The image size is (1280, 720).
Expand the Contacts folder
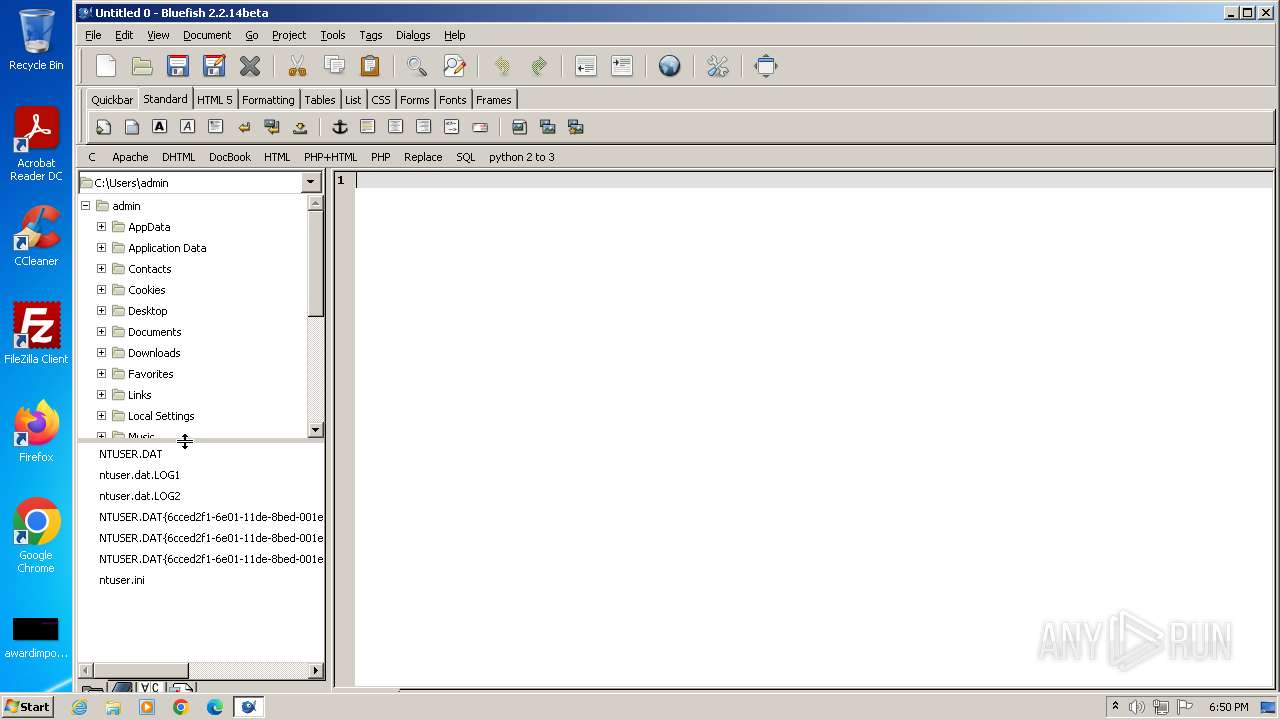(101, 269)
